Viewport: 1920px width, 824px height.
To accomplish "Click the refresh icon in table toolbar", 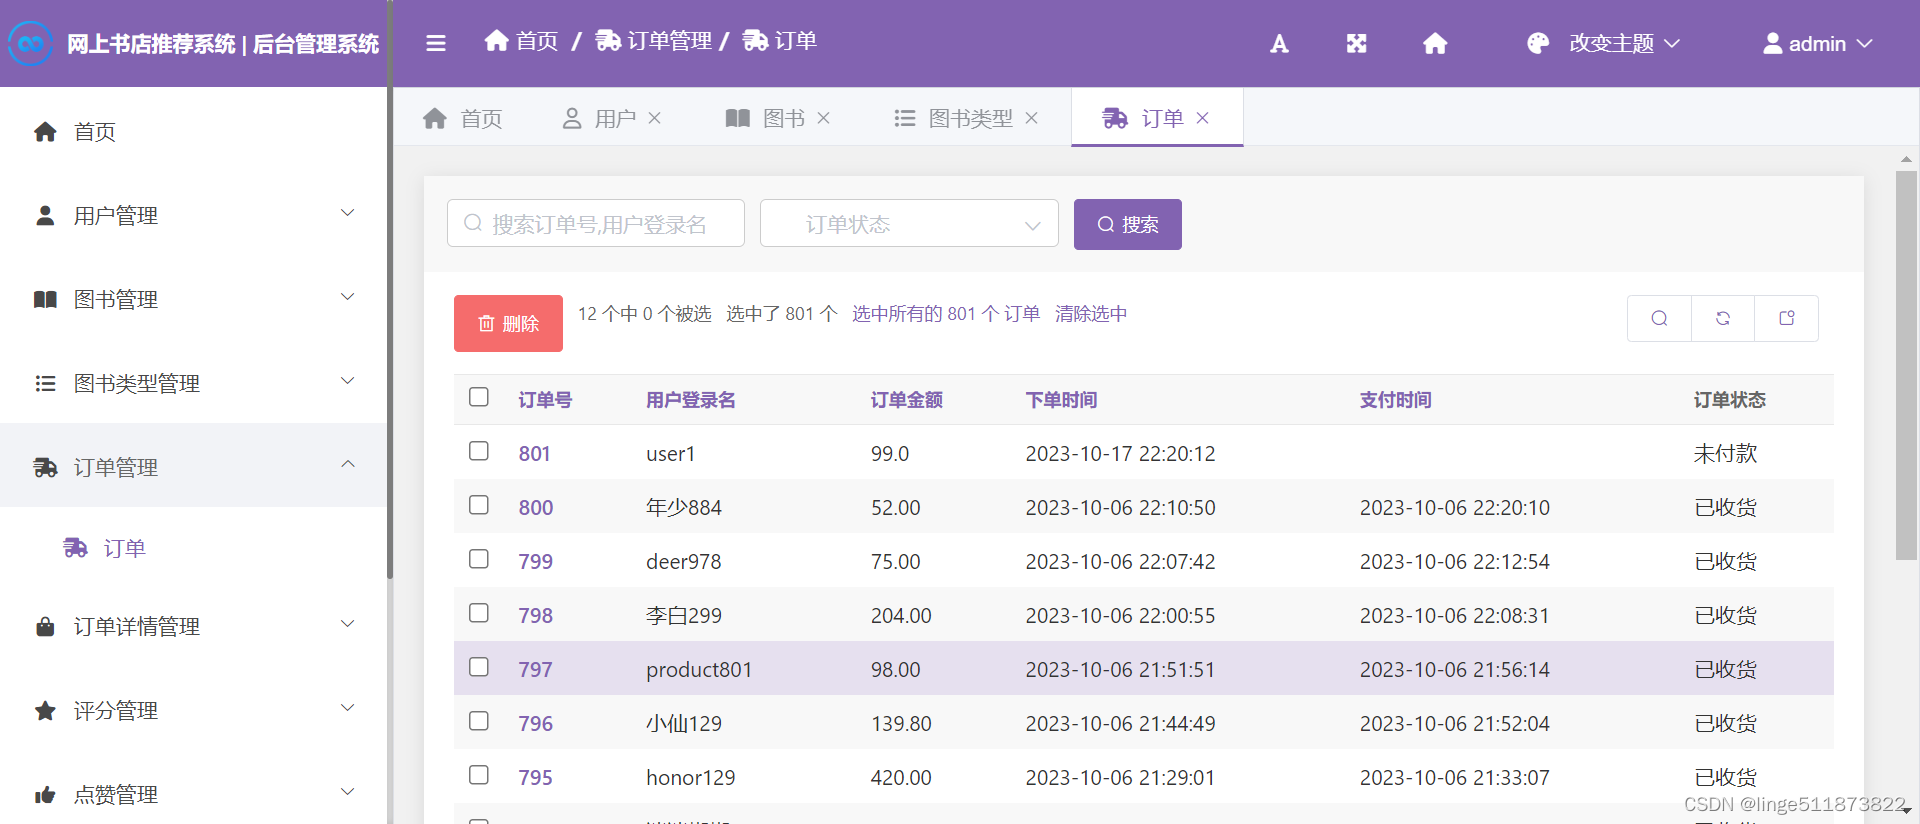I will point(1723,318).
